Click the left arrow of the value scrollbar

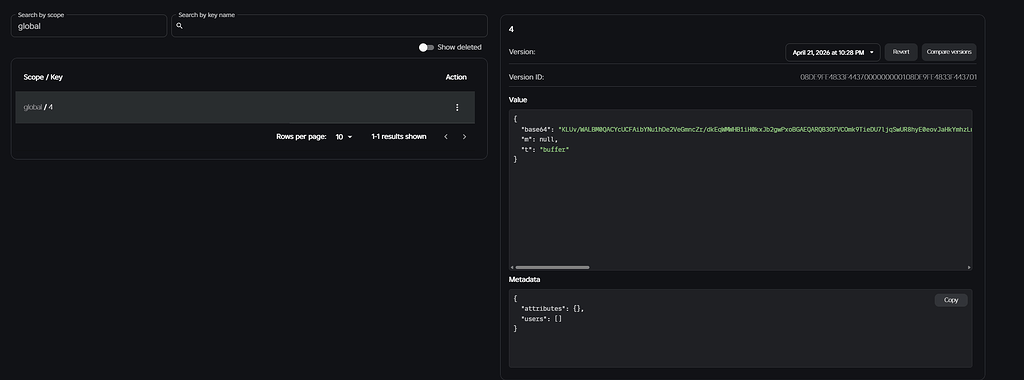(x=513, y=267)
